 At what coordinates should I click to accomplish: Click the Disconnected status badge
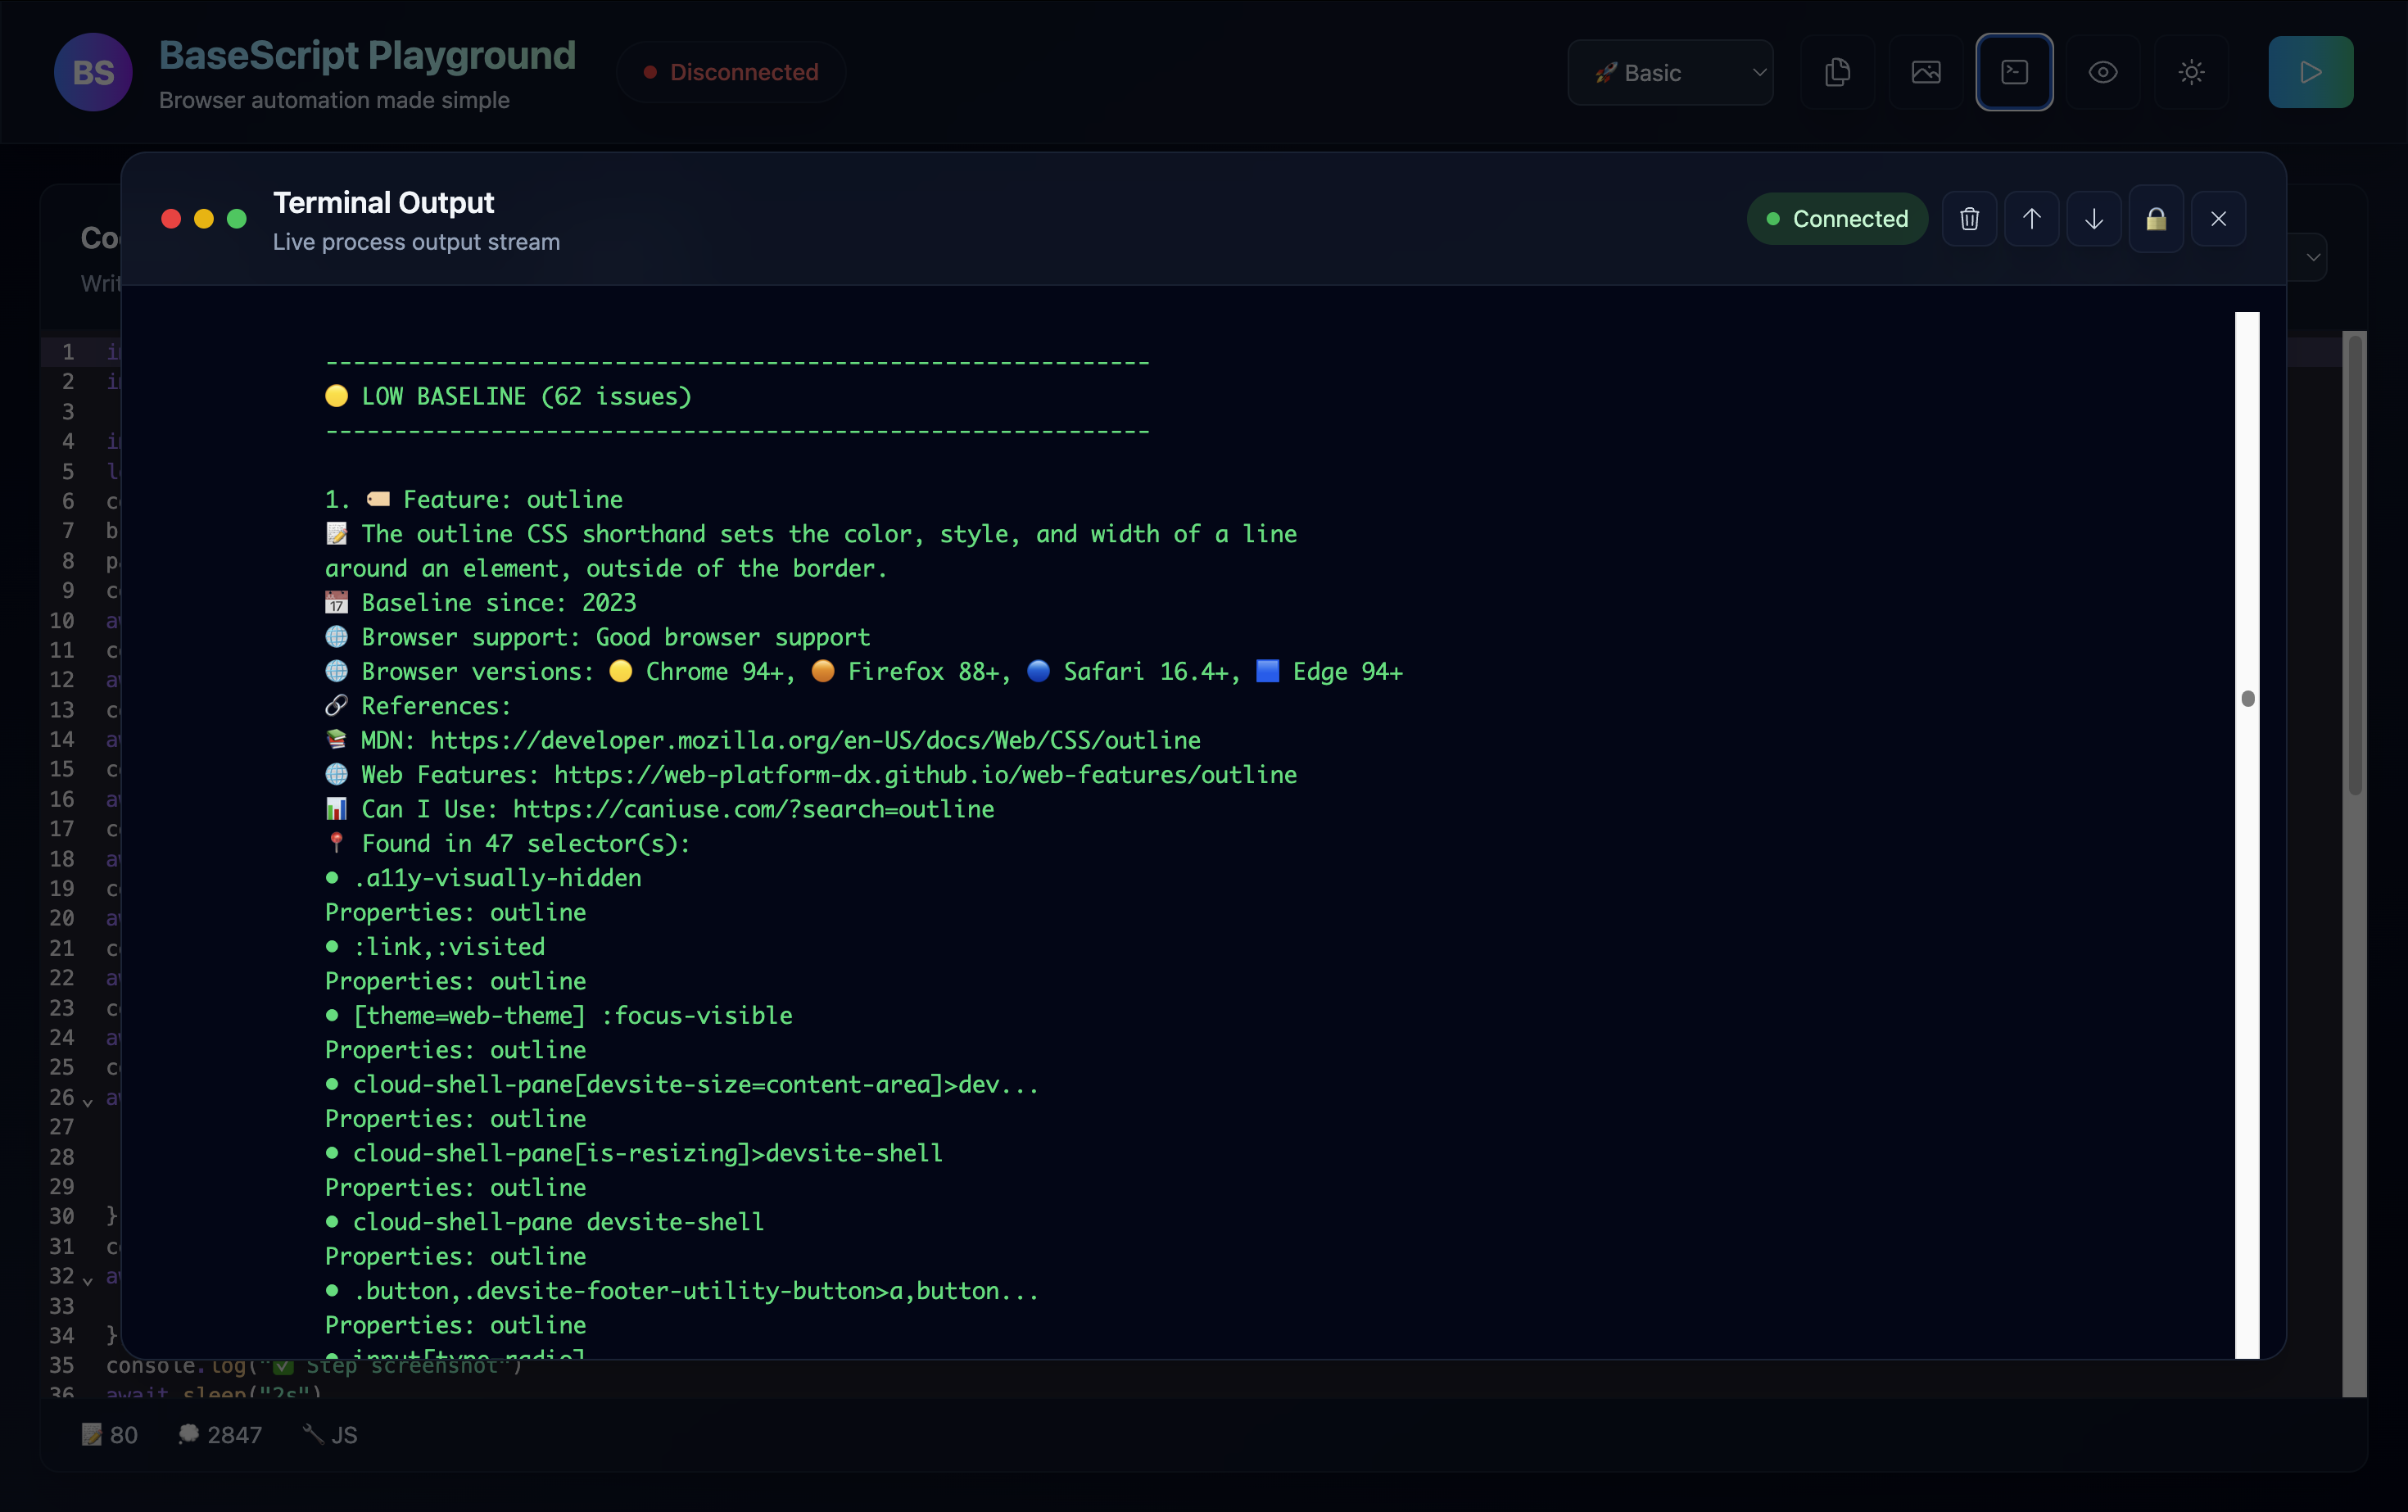[x=732, y=72]
